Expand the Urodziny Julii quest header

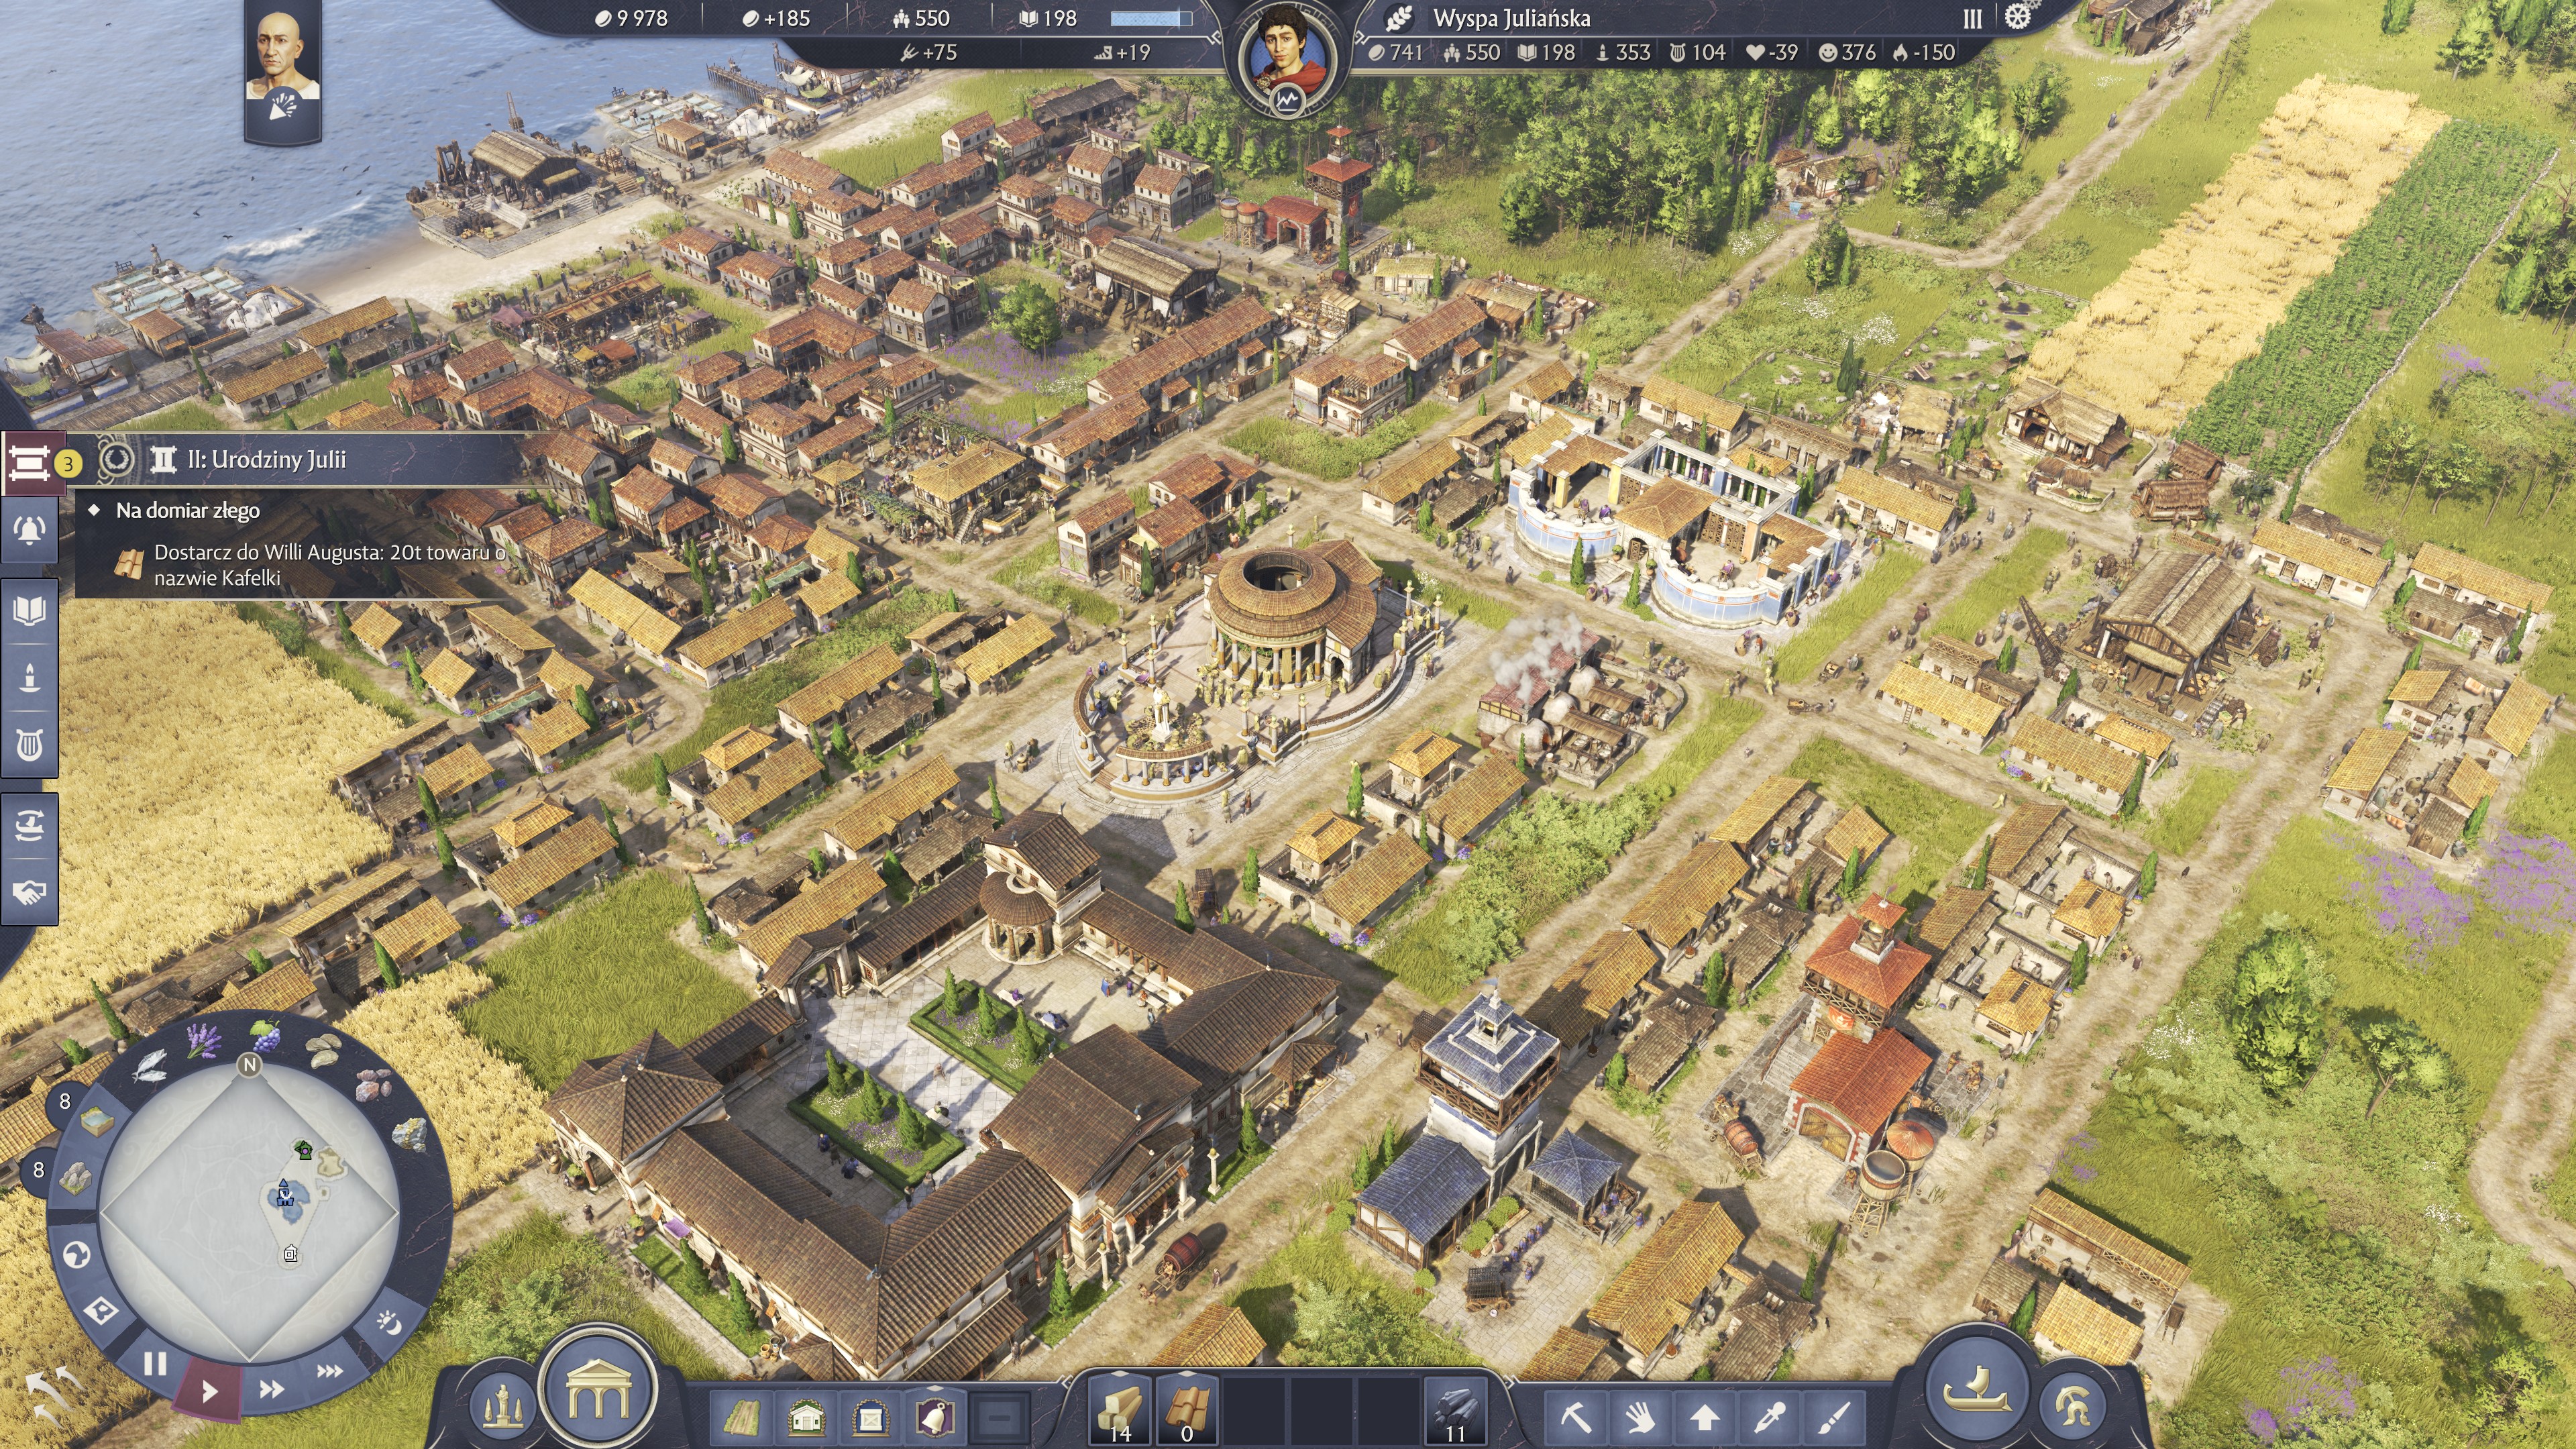click(267, 460)
